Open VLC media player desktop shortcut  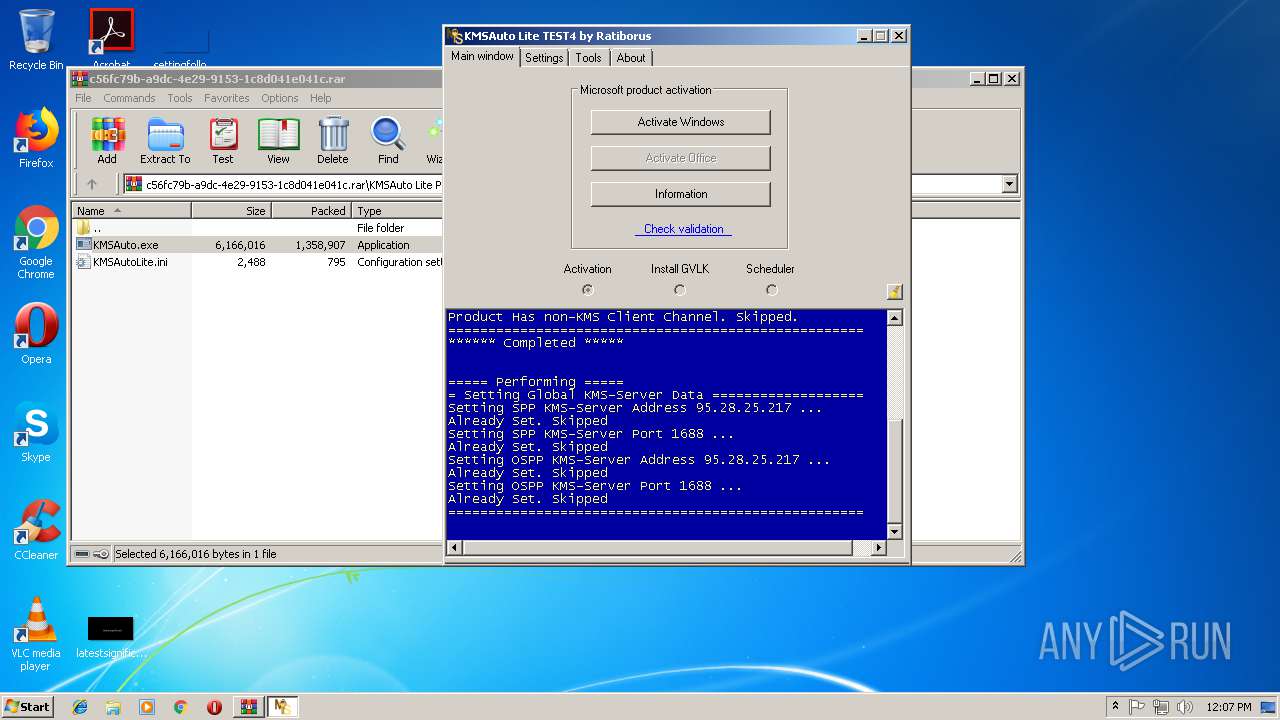click(x=36, y=634)
